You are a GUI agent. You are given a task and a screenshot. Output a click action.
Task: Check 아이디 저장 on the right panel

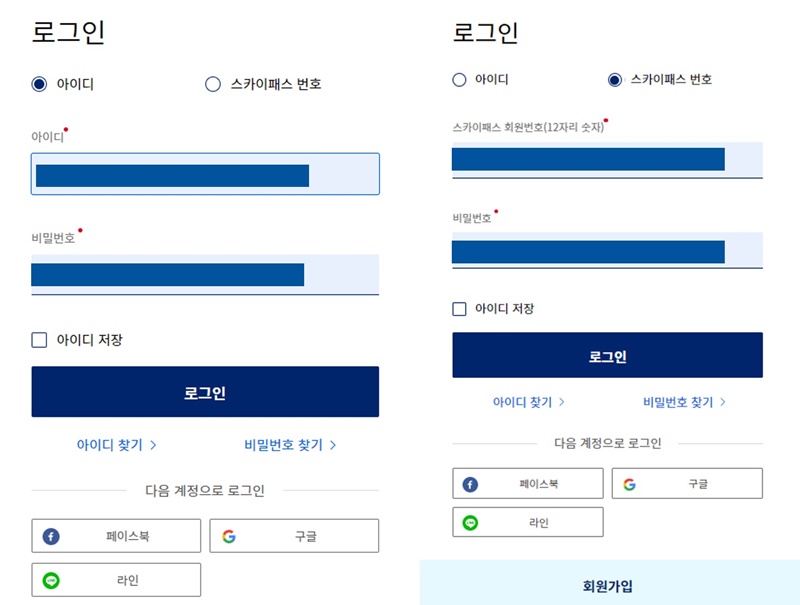460,309
